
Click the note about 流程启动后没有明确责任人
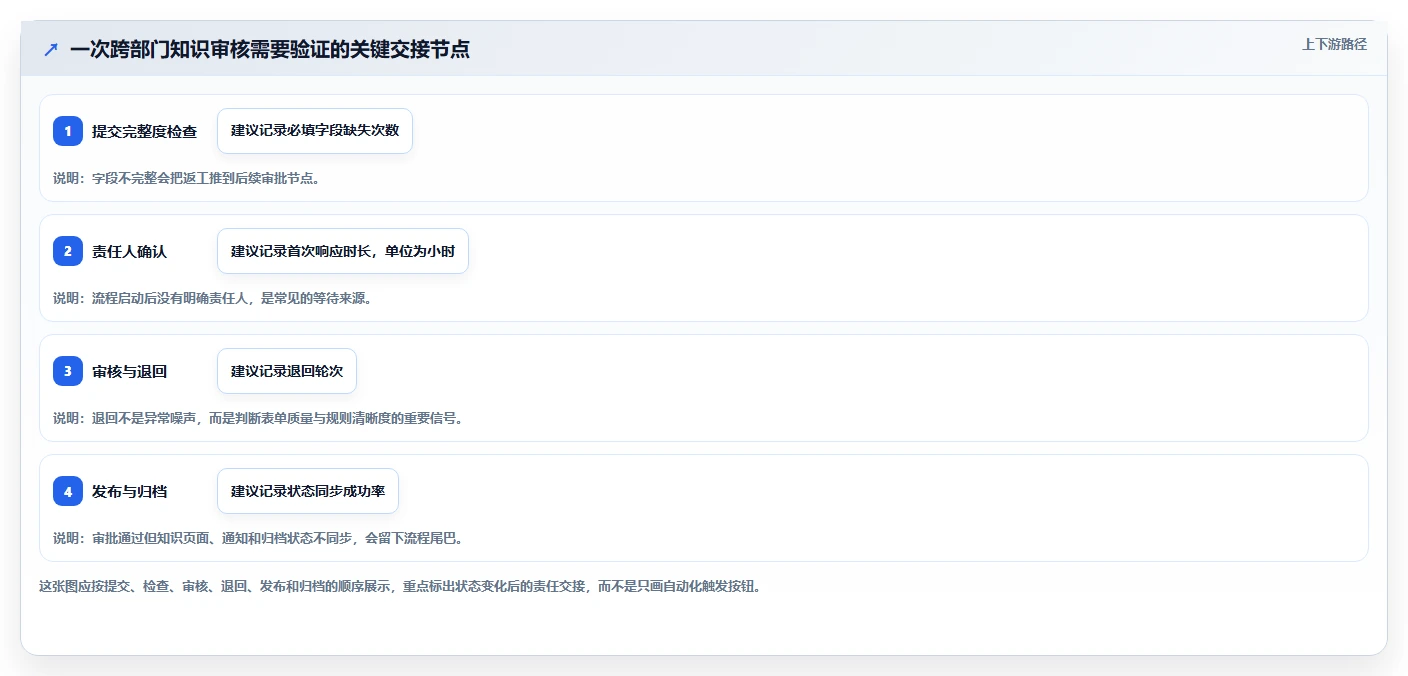click(212, 298)
